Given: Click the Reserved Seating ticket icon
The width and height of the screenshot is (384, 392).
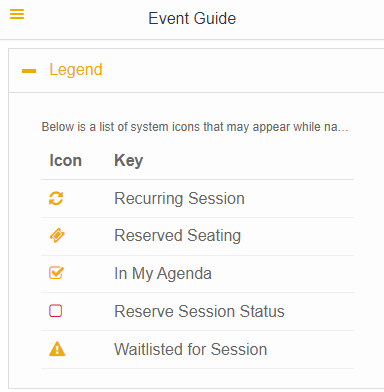Looking at the screenshot, I should click(57, 236).
